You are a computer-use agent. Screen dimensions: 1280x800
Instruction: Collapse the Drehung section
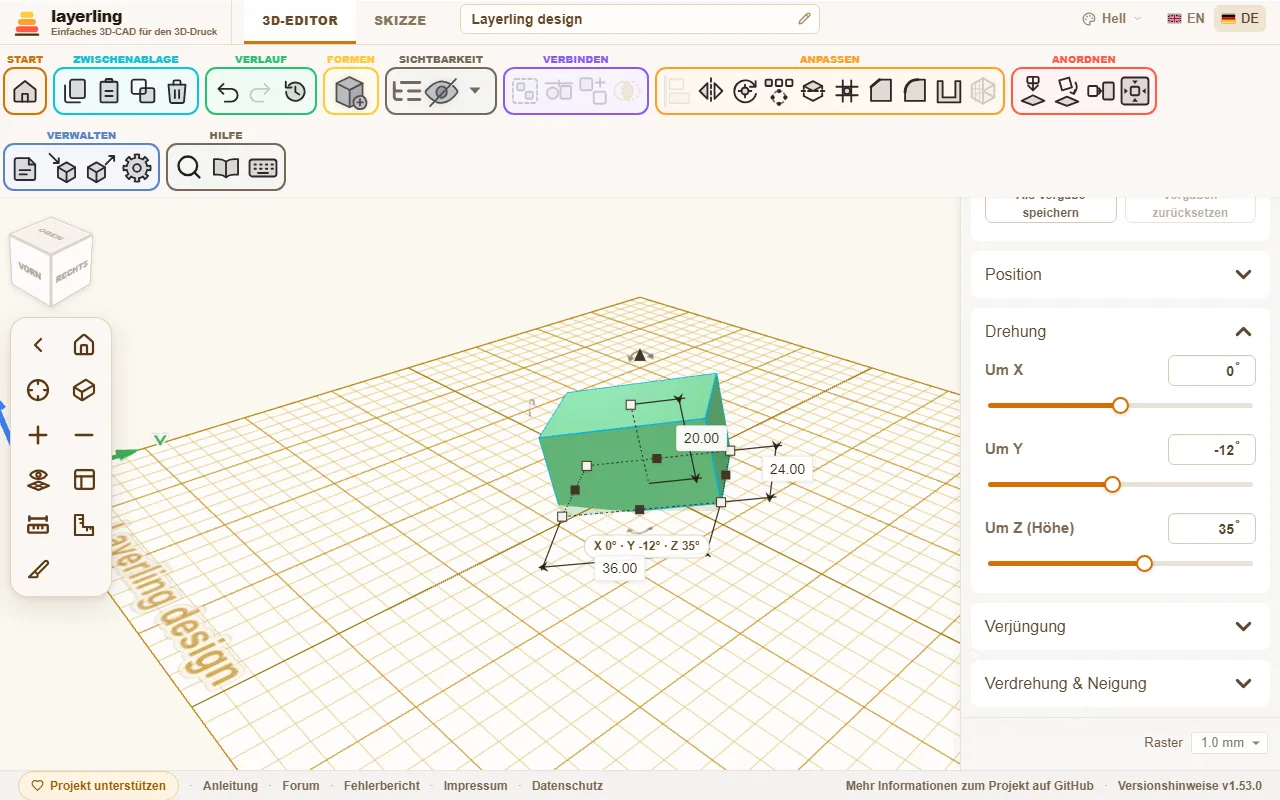1243,332
